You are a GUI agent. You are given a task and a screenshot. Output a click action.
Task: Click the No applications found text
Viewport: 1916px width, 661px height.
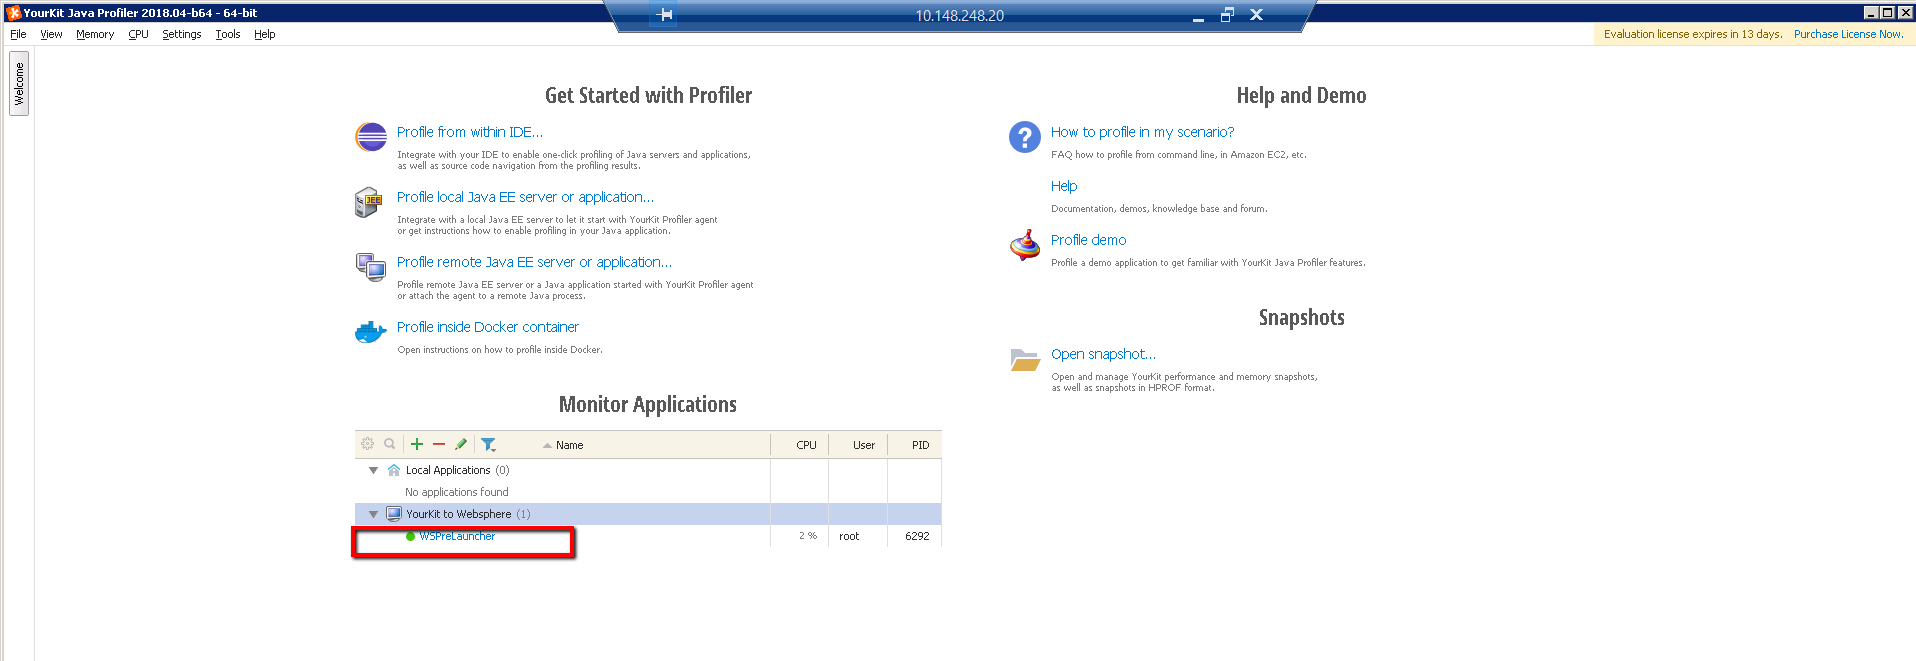tap(456, 492)
